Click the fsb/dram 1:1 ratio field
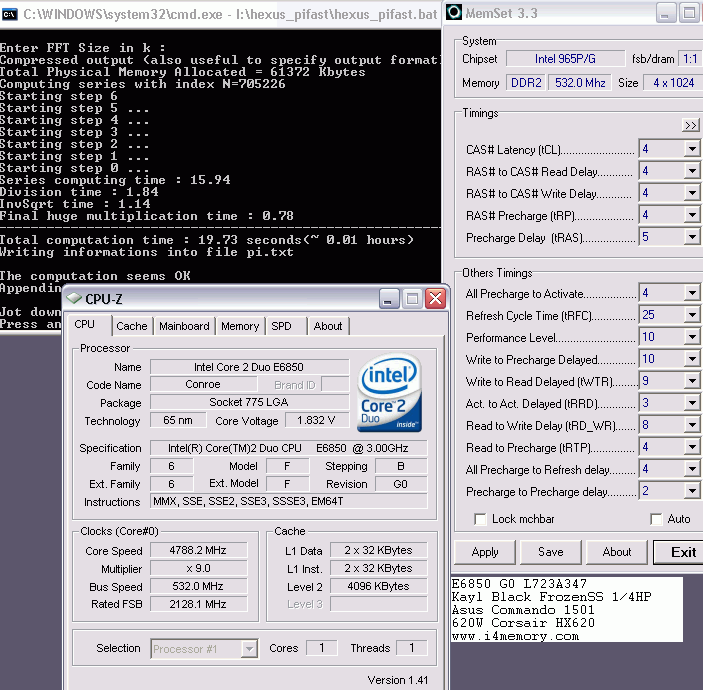Screen dimensions: 703x690 pos(690,59)
